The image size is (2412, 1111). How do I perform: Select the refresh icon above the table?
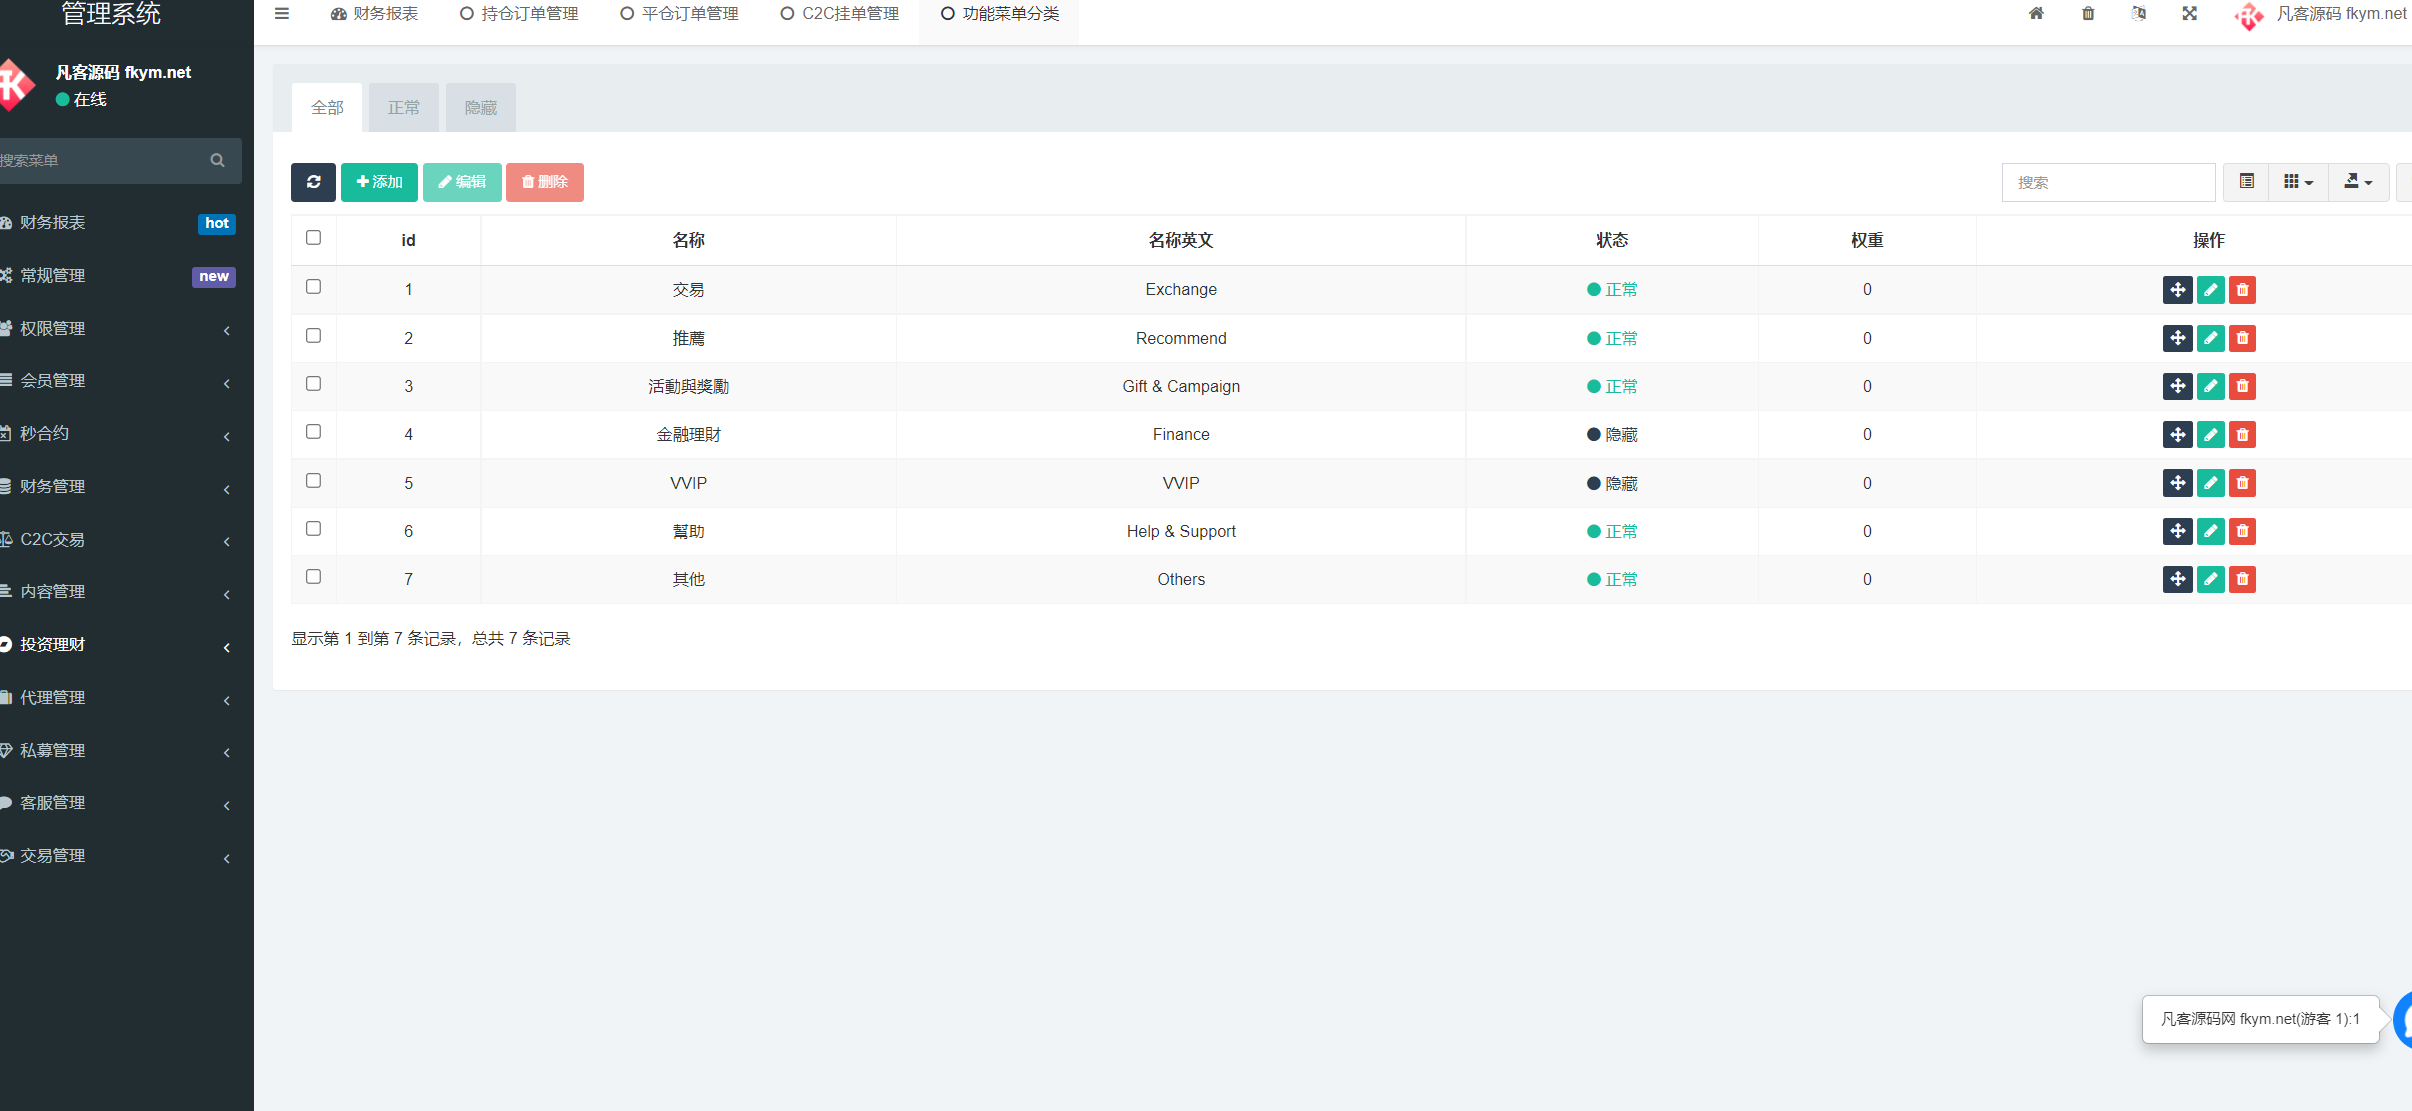(313, 182)
